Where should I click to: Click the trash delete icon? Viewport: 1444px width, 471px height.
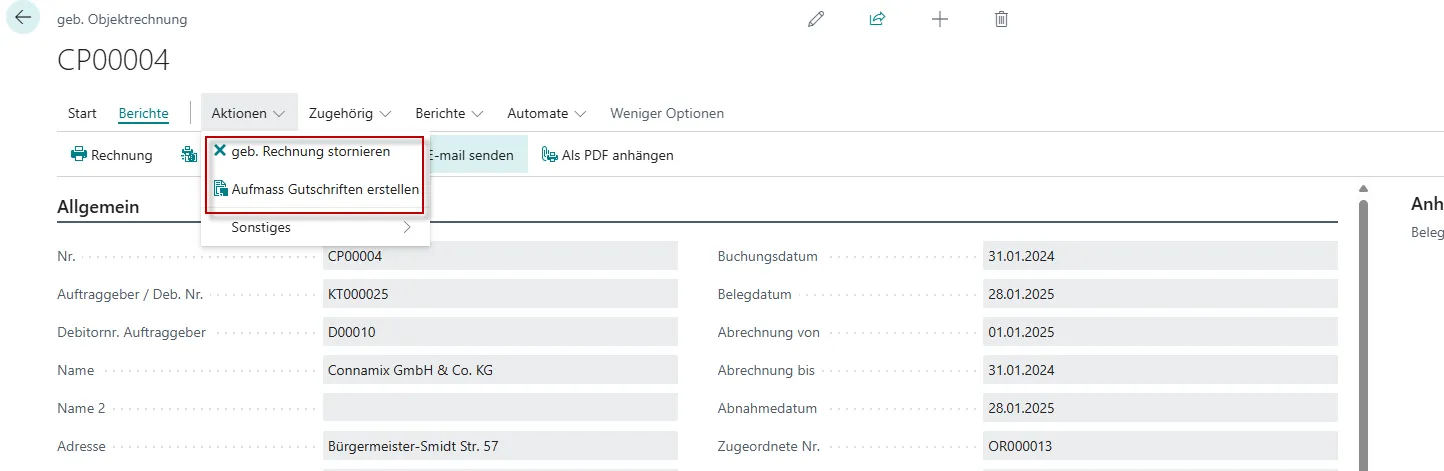pos(1001,19)
